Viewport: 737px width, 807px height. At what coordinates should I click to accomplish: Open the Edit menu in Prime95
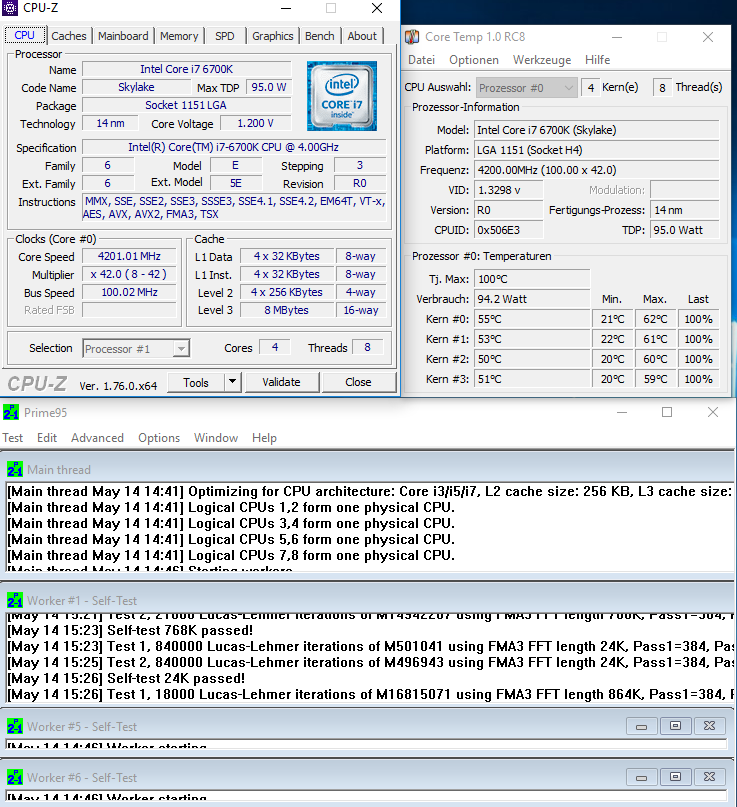point(47,437)
